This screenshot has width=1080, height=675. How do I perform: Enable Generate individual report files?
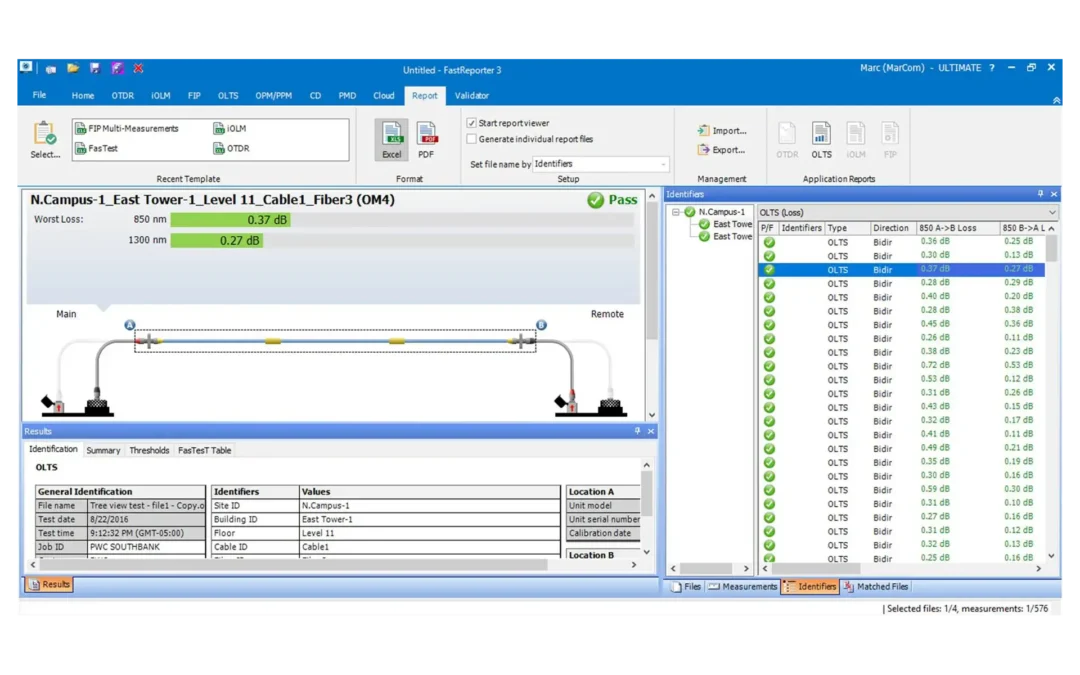pos(472,139)
